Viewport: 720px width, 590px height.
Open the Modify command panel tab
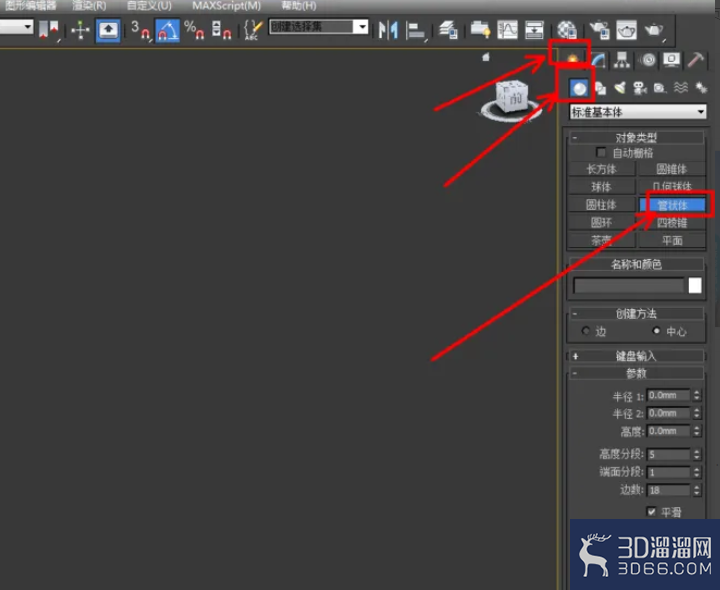598,60
